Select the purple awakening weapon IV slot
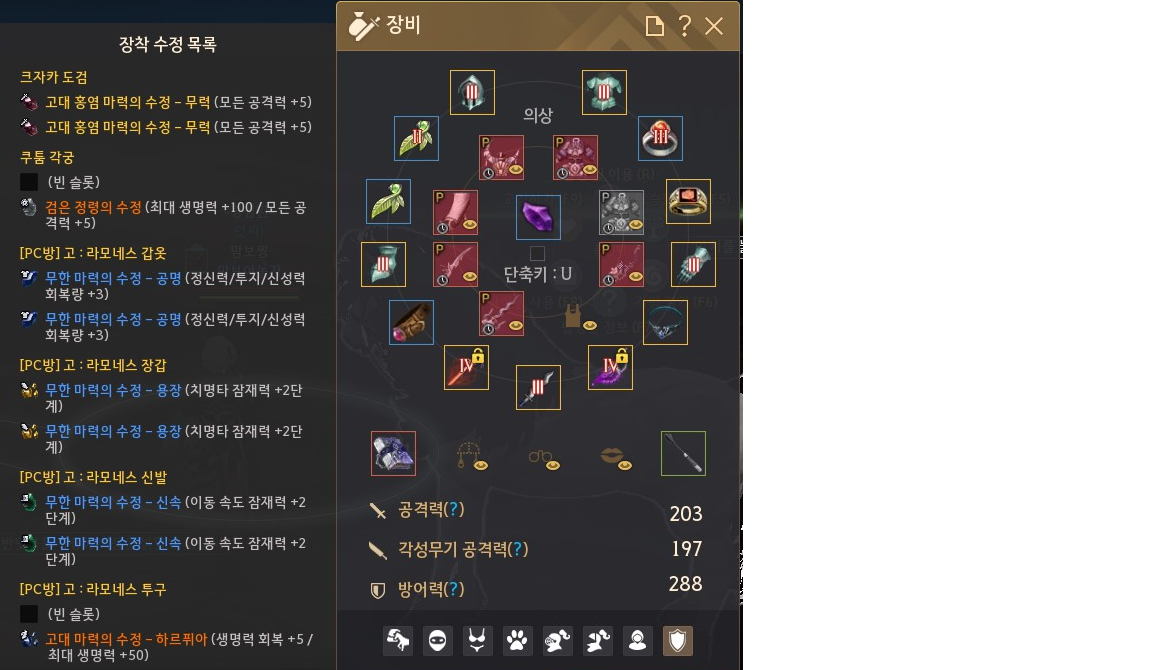 [611, 367]
